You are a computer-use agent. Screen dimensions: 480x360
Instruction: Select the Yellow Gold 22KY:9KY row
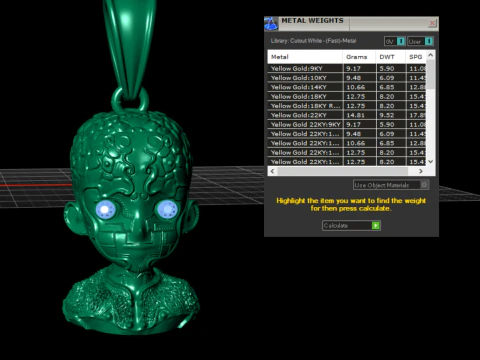point(347,124)
